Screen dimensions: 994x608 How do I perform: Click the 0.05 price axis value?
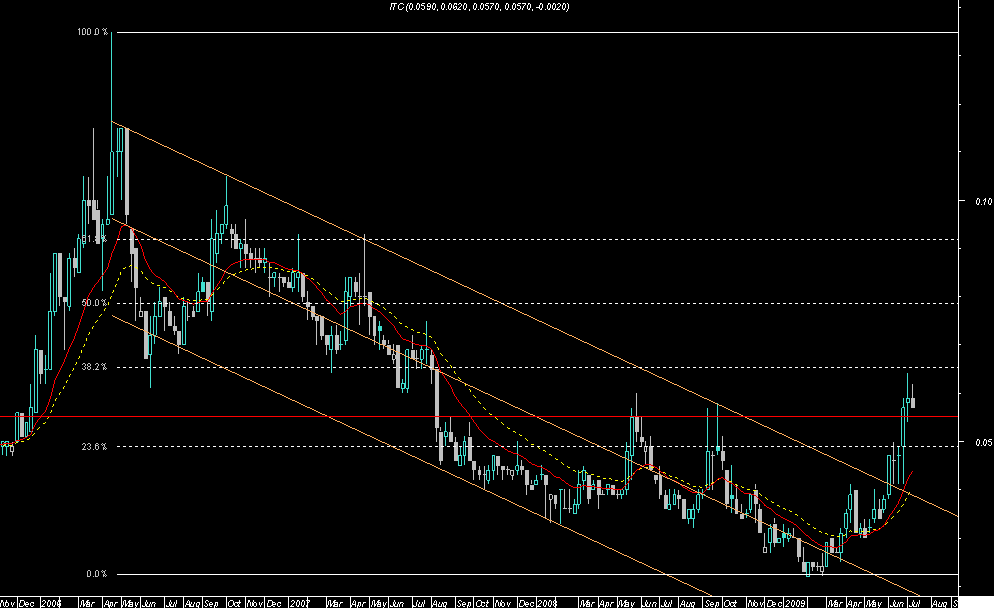pos(984,443)
